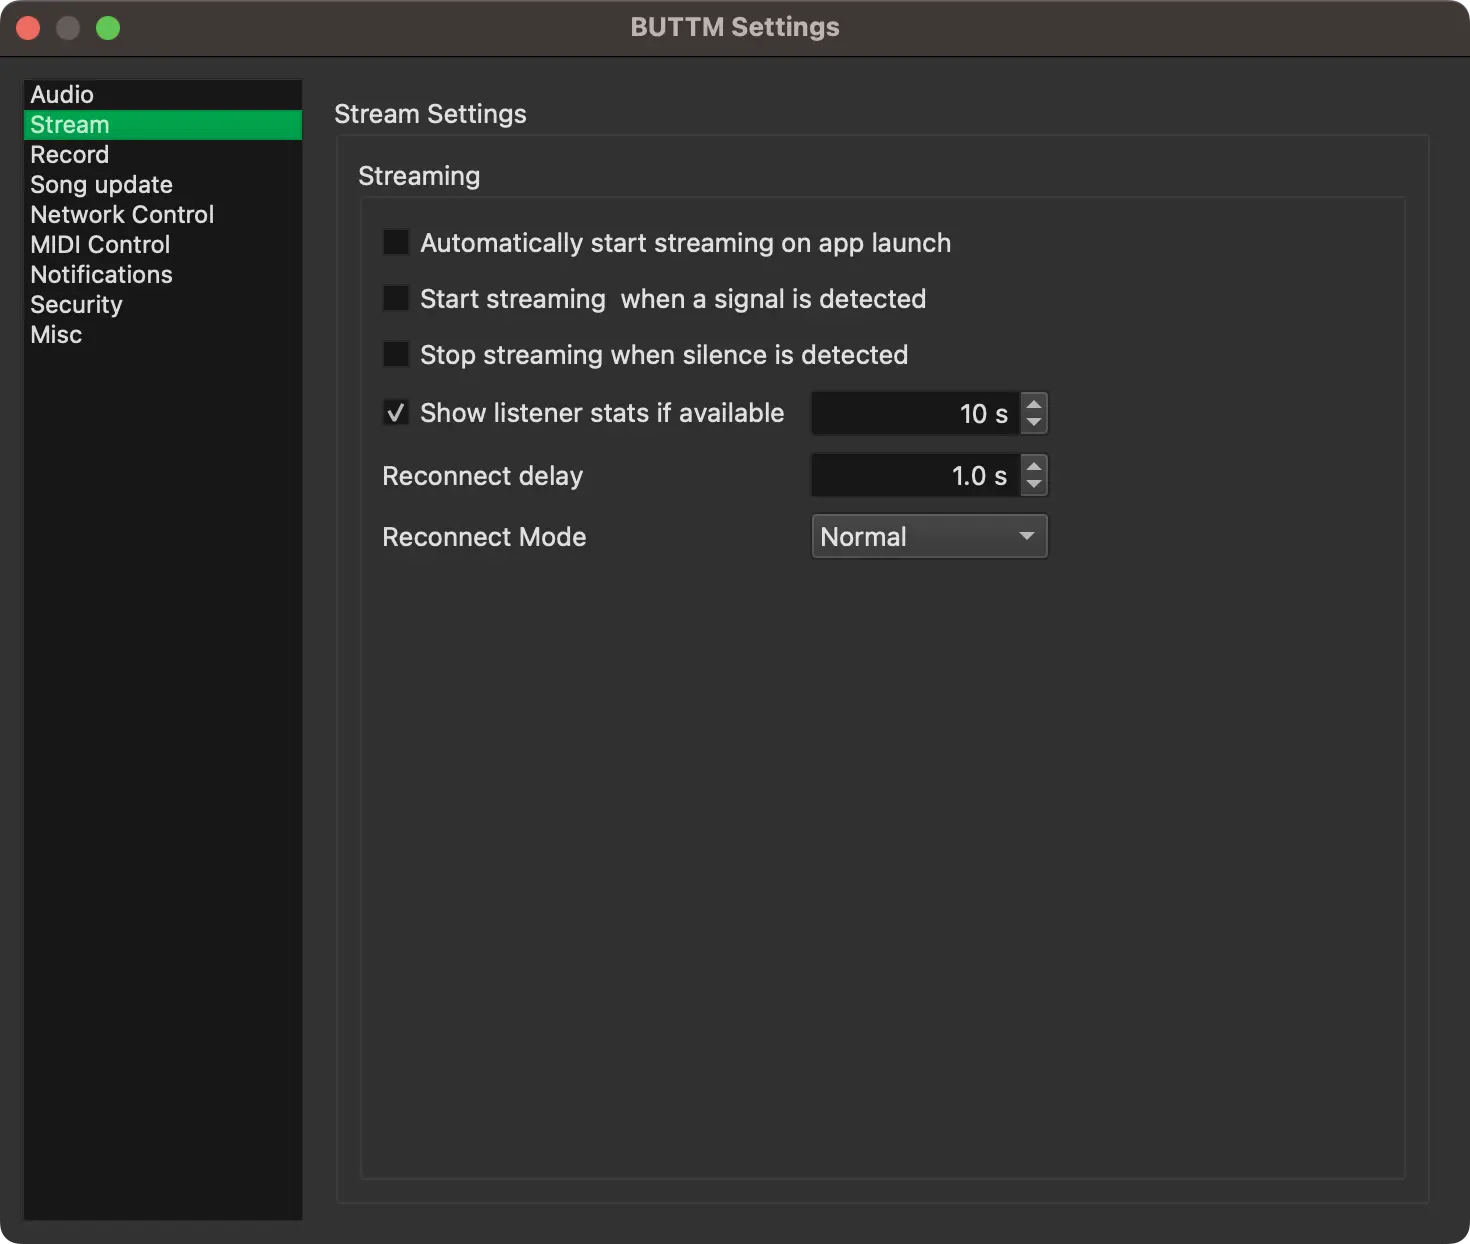Open MIDI Control settings

[x=100, y=245]
